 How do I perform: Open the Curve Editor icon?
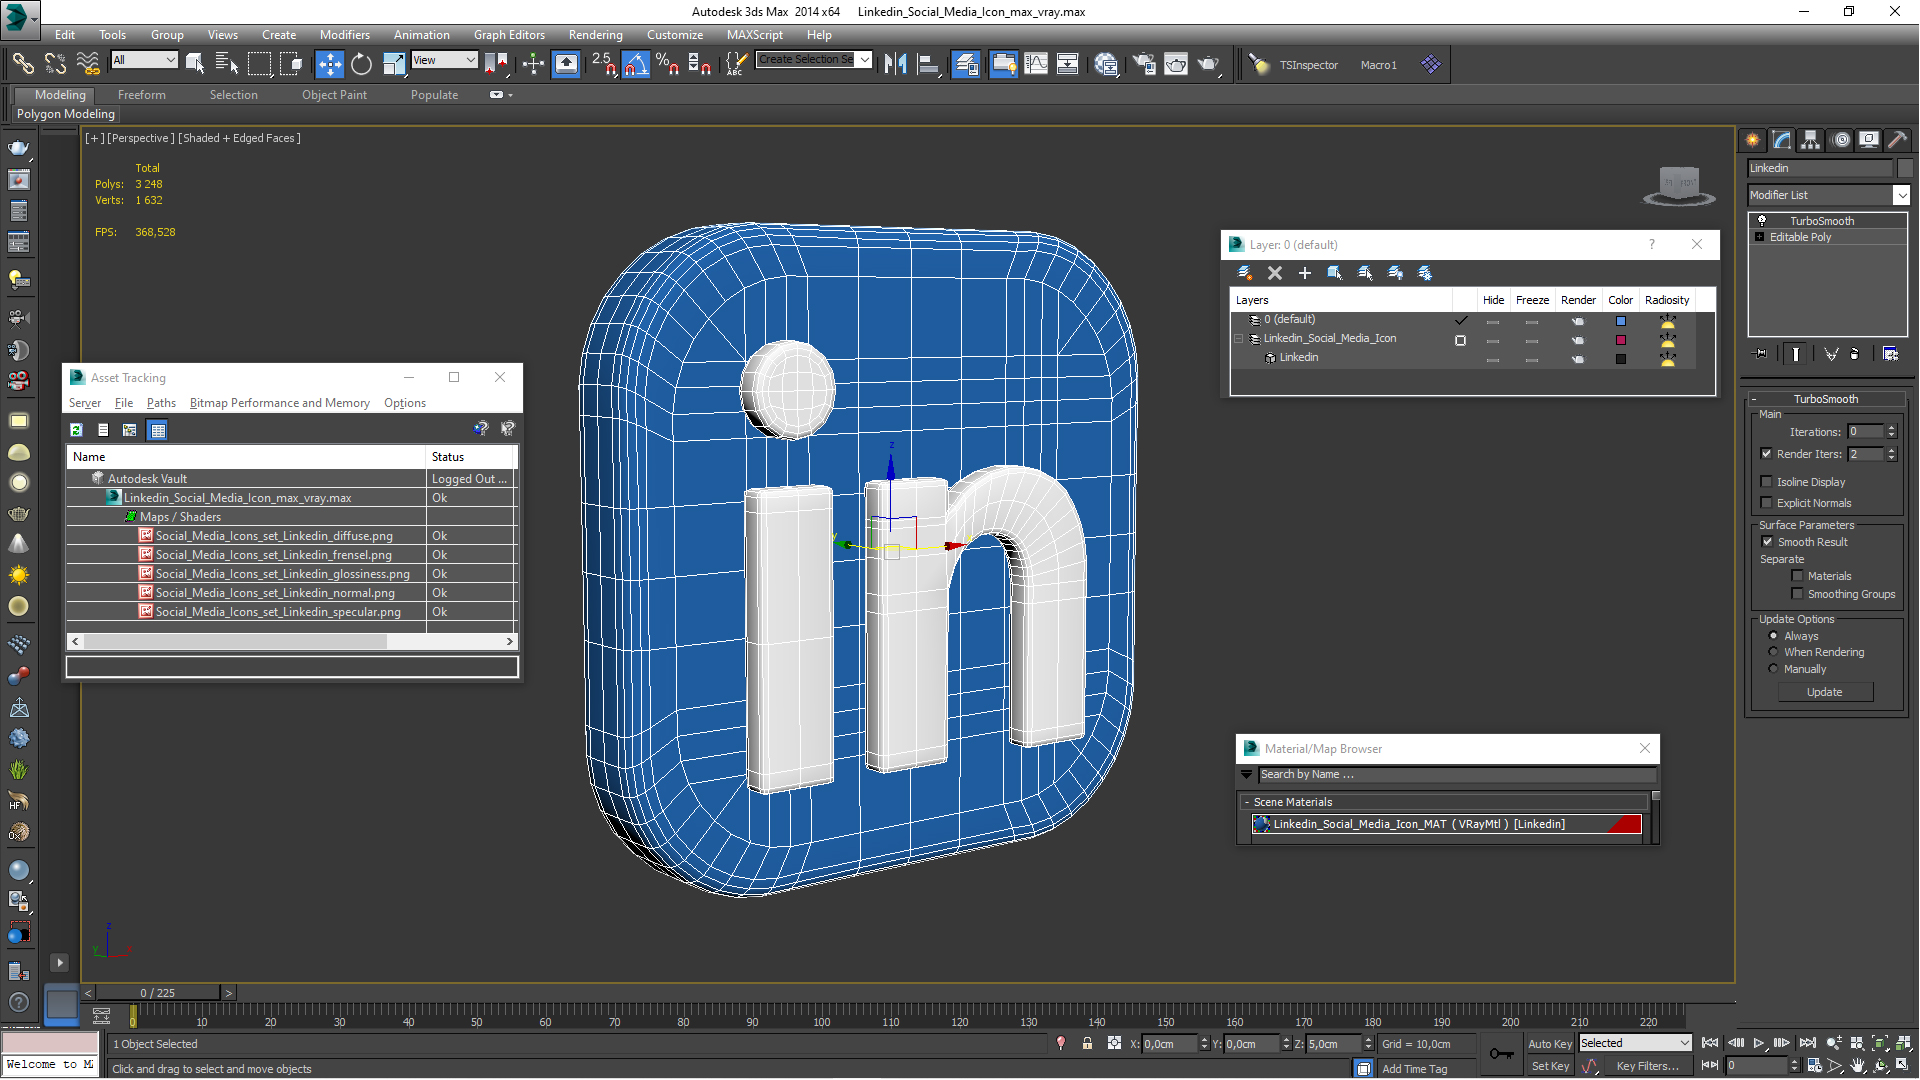click(1036, 64)
